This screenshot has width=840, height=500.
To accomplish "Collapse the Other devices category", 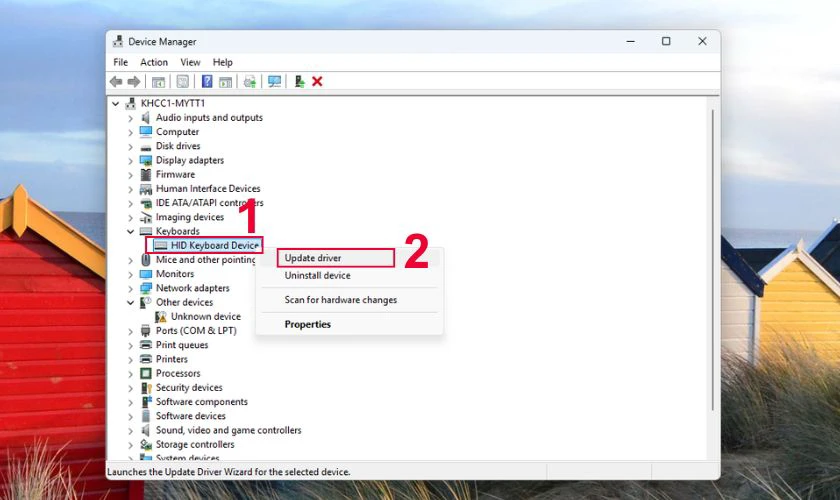I will 130,302.
